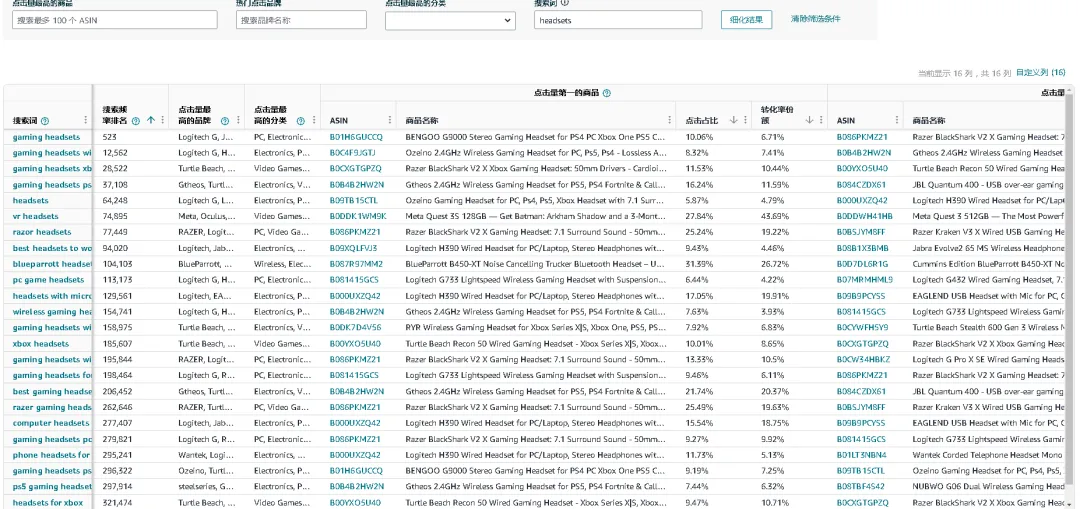Click the sort arrow in 搜索频率排名 column
The image size is (1080, 509).
151,120
